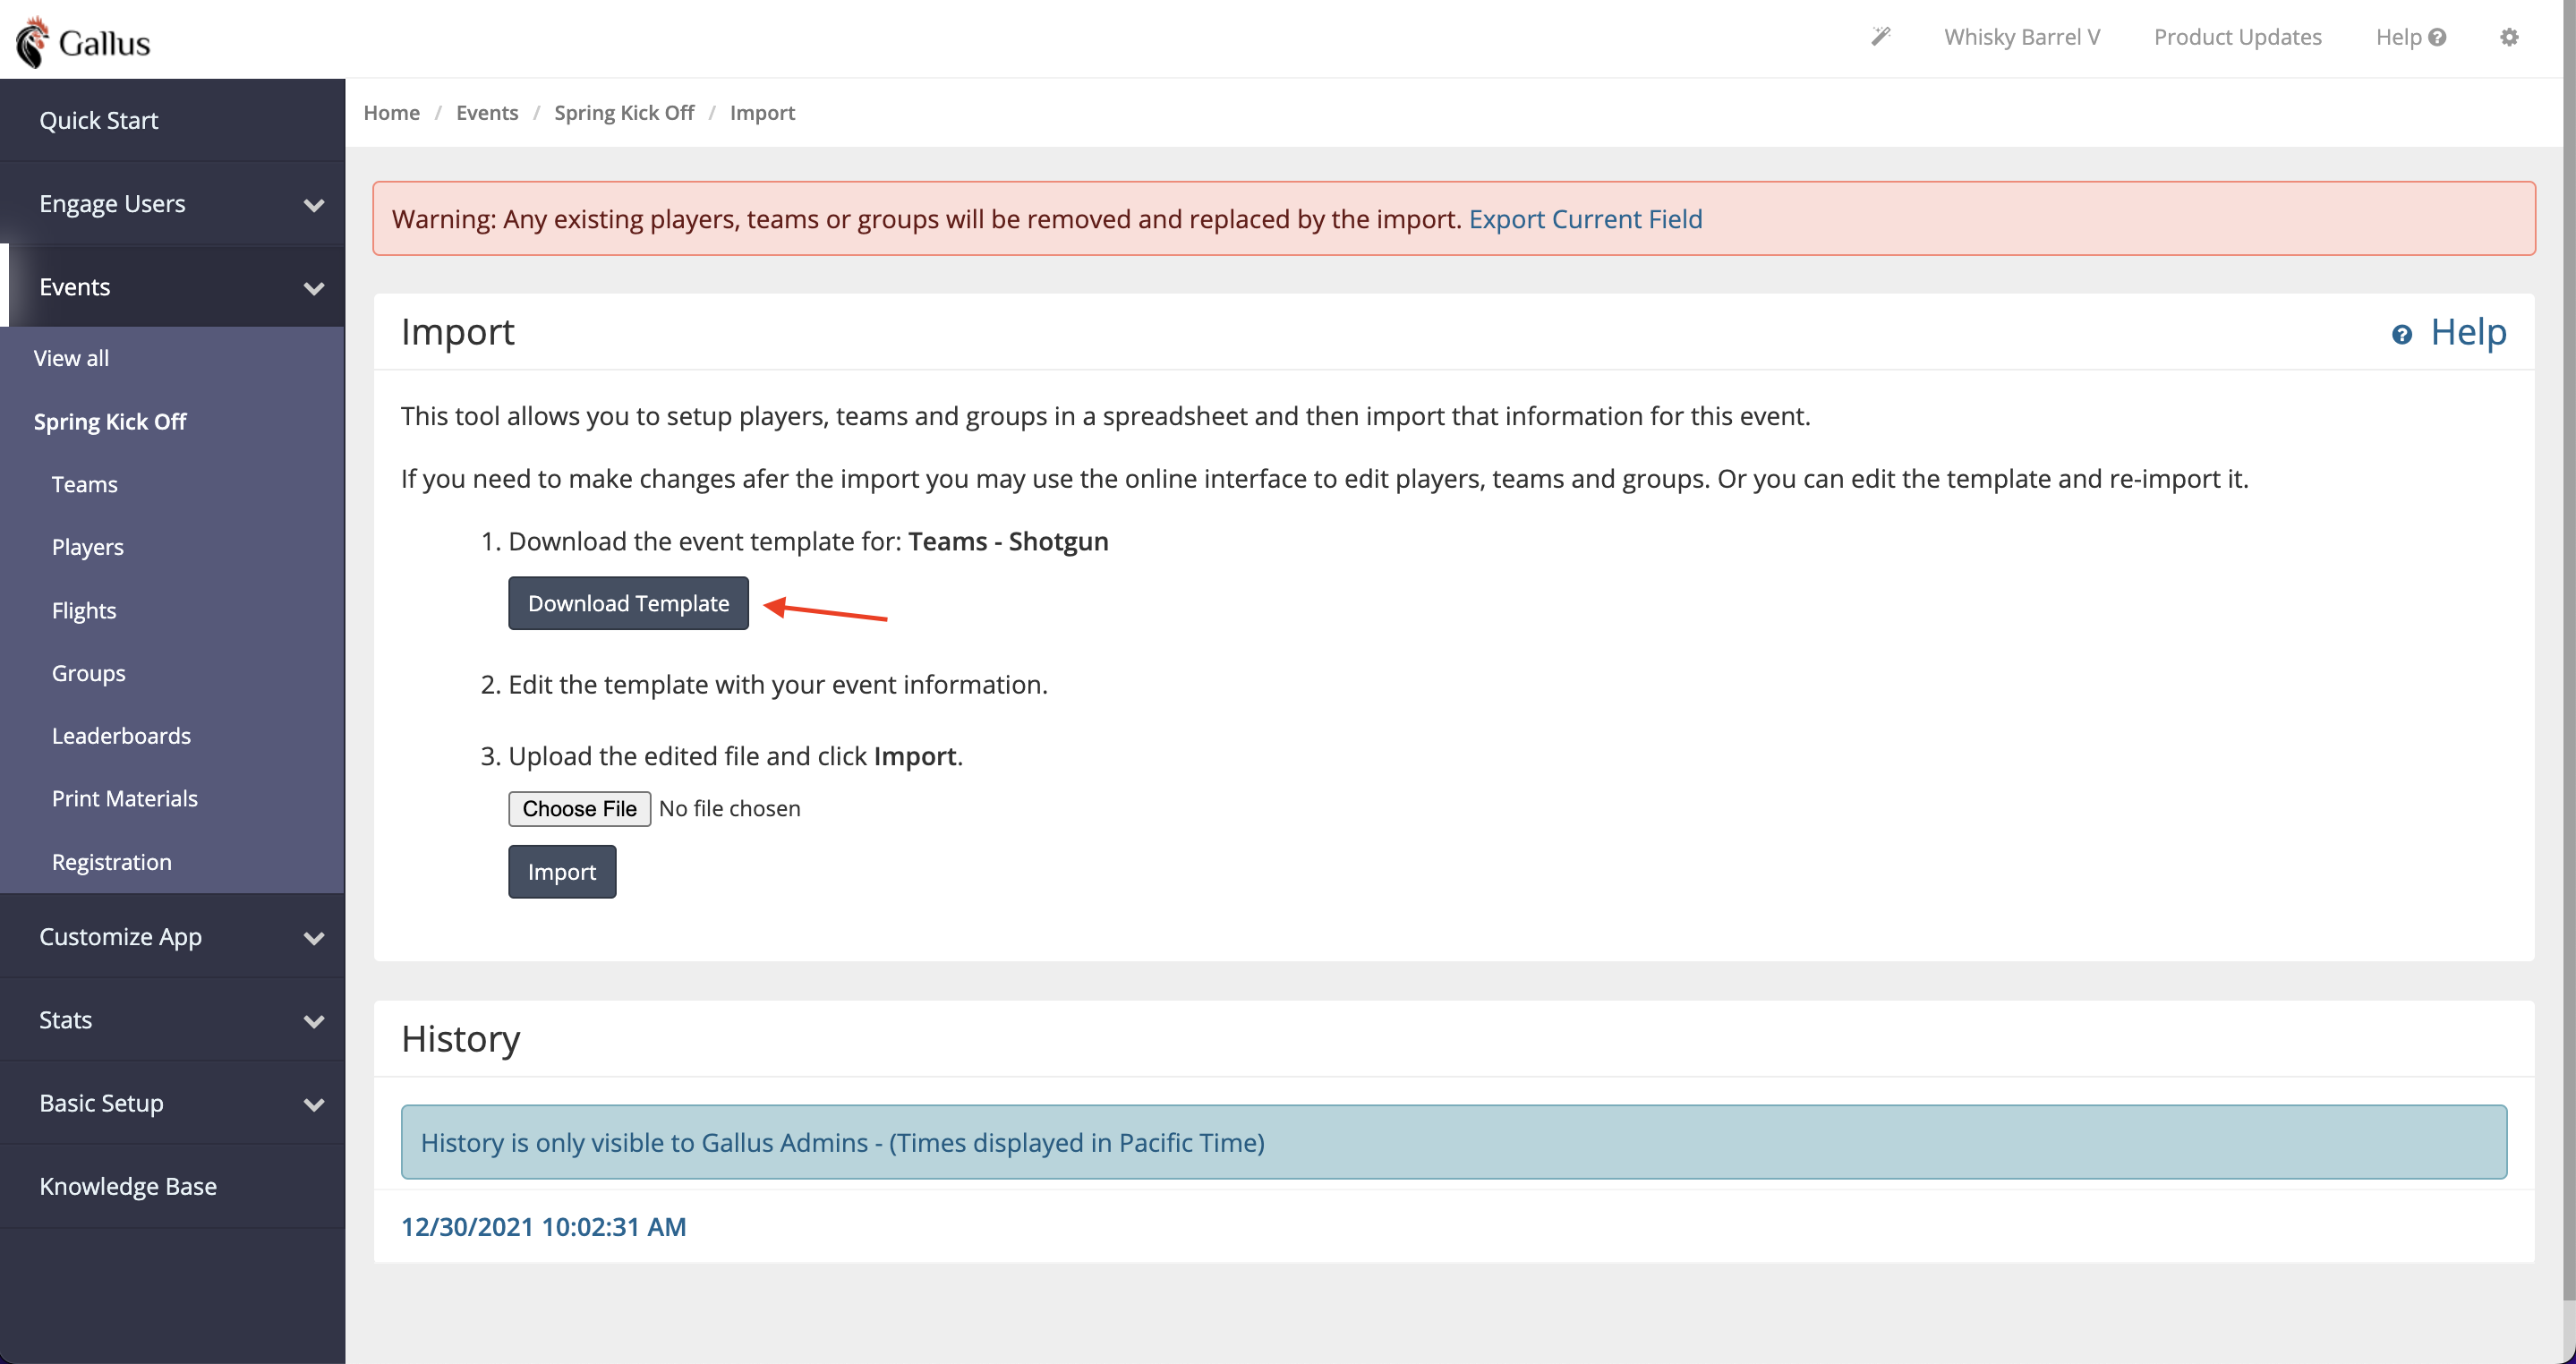Click Help text in top header
The width and height of the screenshot is (2576, 1364).
click(2398, 37)
